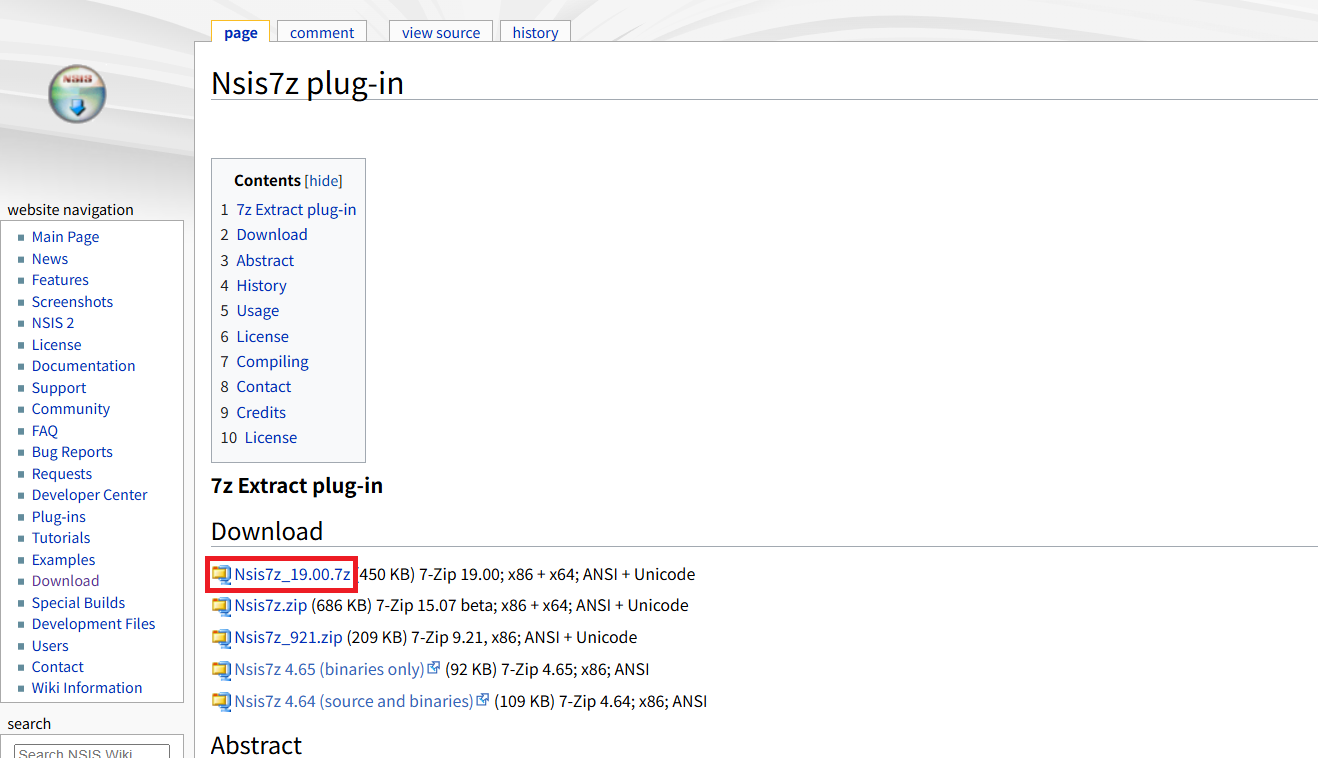Download Nsis7z_19.00.7z file
This screenshot has height=758, width=1318.
[292, 575]
